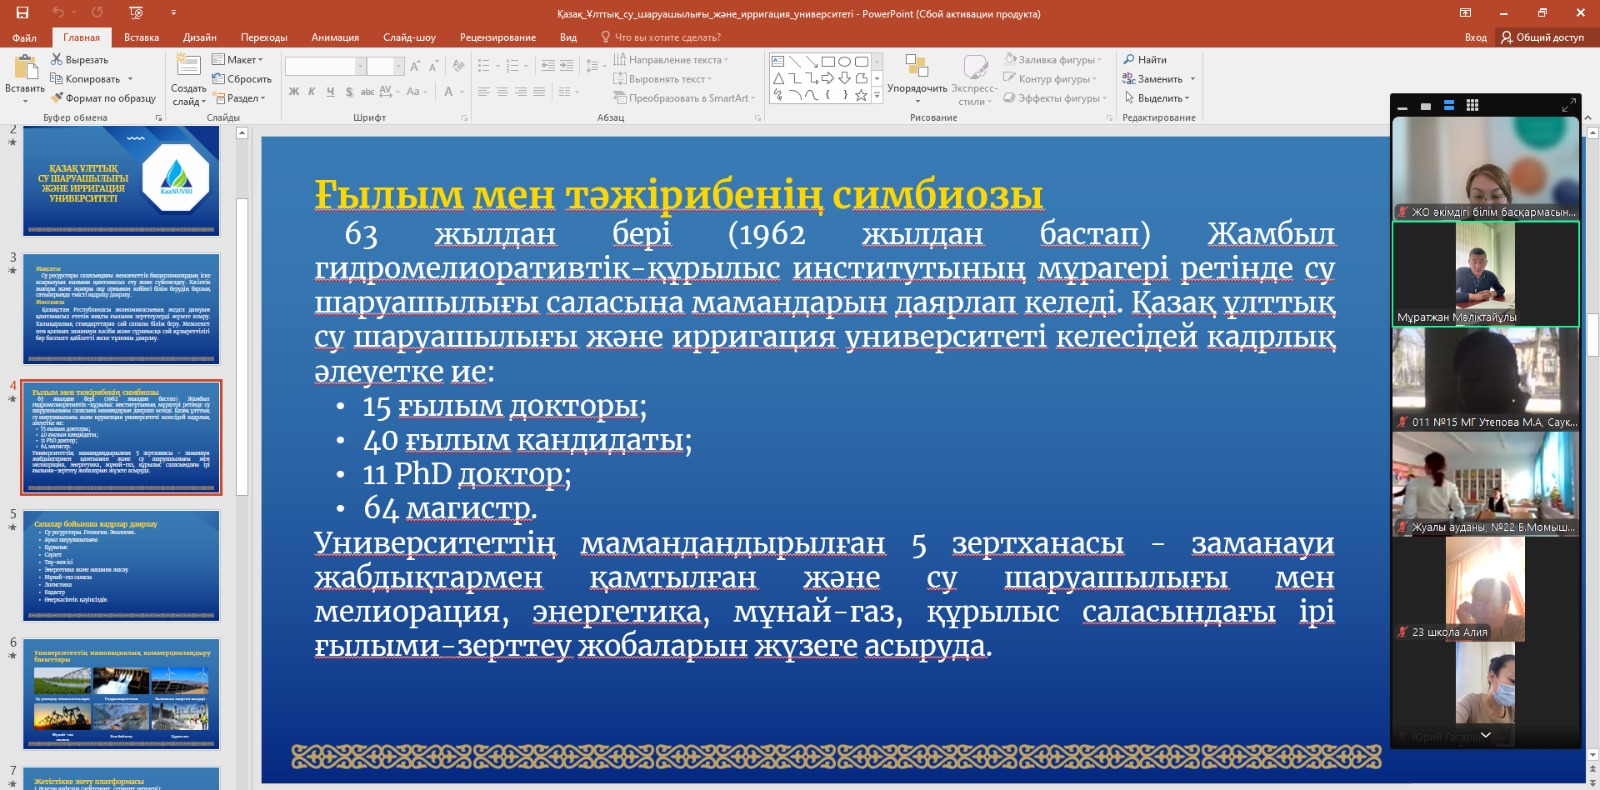Click the increase list level icon
1600x790 pixels.
(x=566, y=66)
